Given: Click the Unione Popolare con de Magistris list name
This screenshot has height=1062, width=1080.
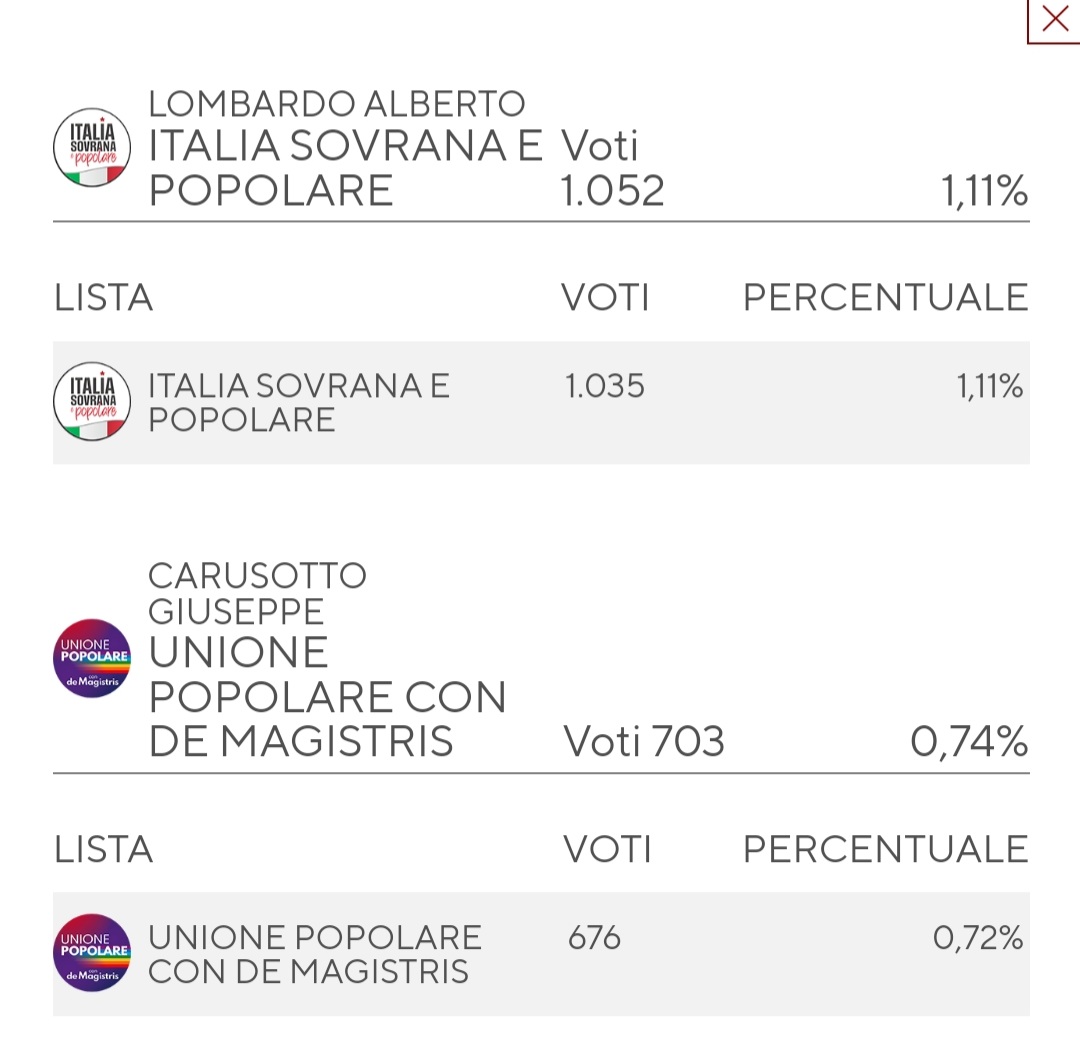Looking at the screenshot, I should (315, 954).
